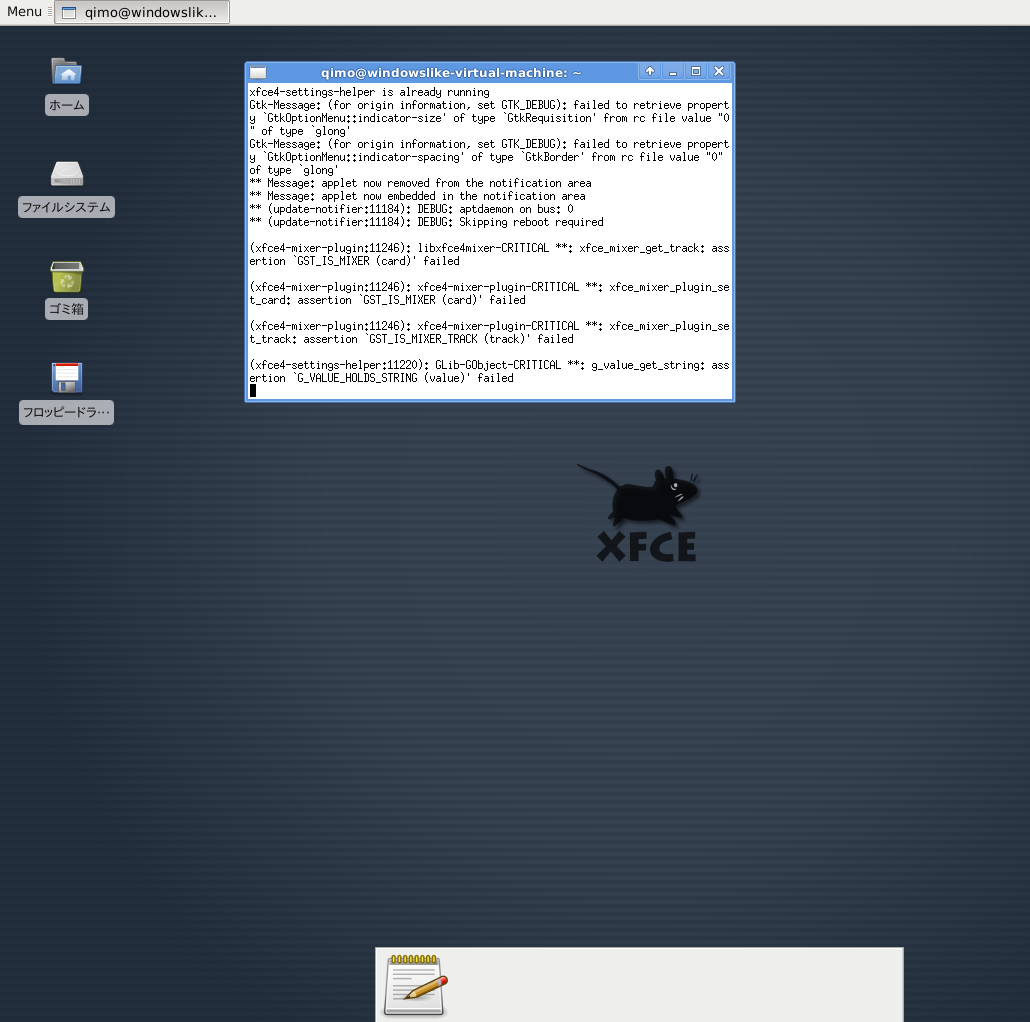Maximize the terminal window

(x=696, y=72)
